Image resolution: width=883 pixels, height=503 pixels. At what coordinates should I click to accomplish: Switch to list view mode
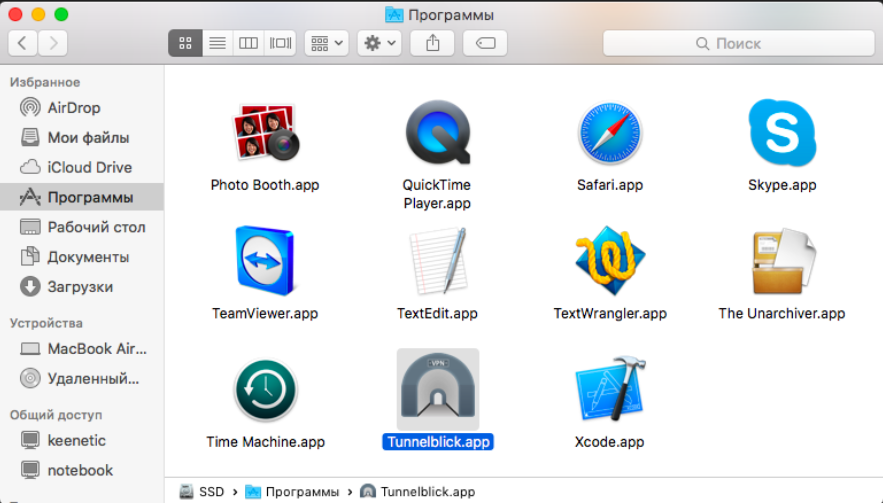(x=216, y=43)
